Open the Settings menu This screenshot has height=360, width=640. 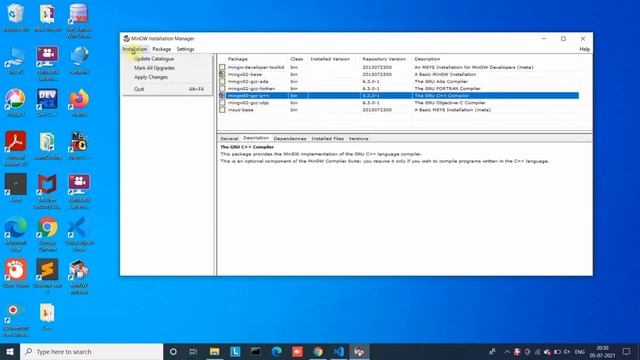[185, 49]
